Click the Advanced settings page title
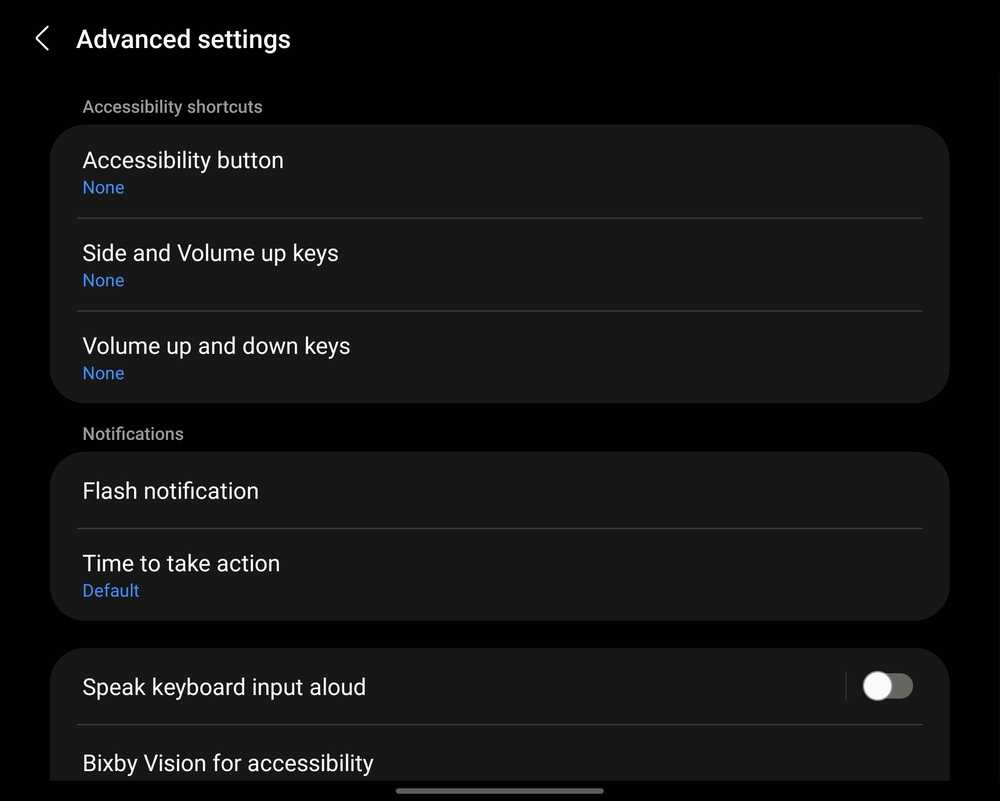The image size is (1000, 801). pos(183,39)
